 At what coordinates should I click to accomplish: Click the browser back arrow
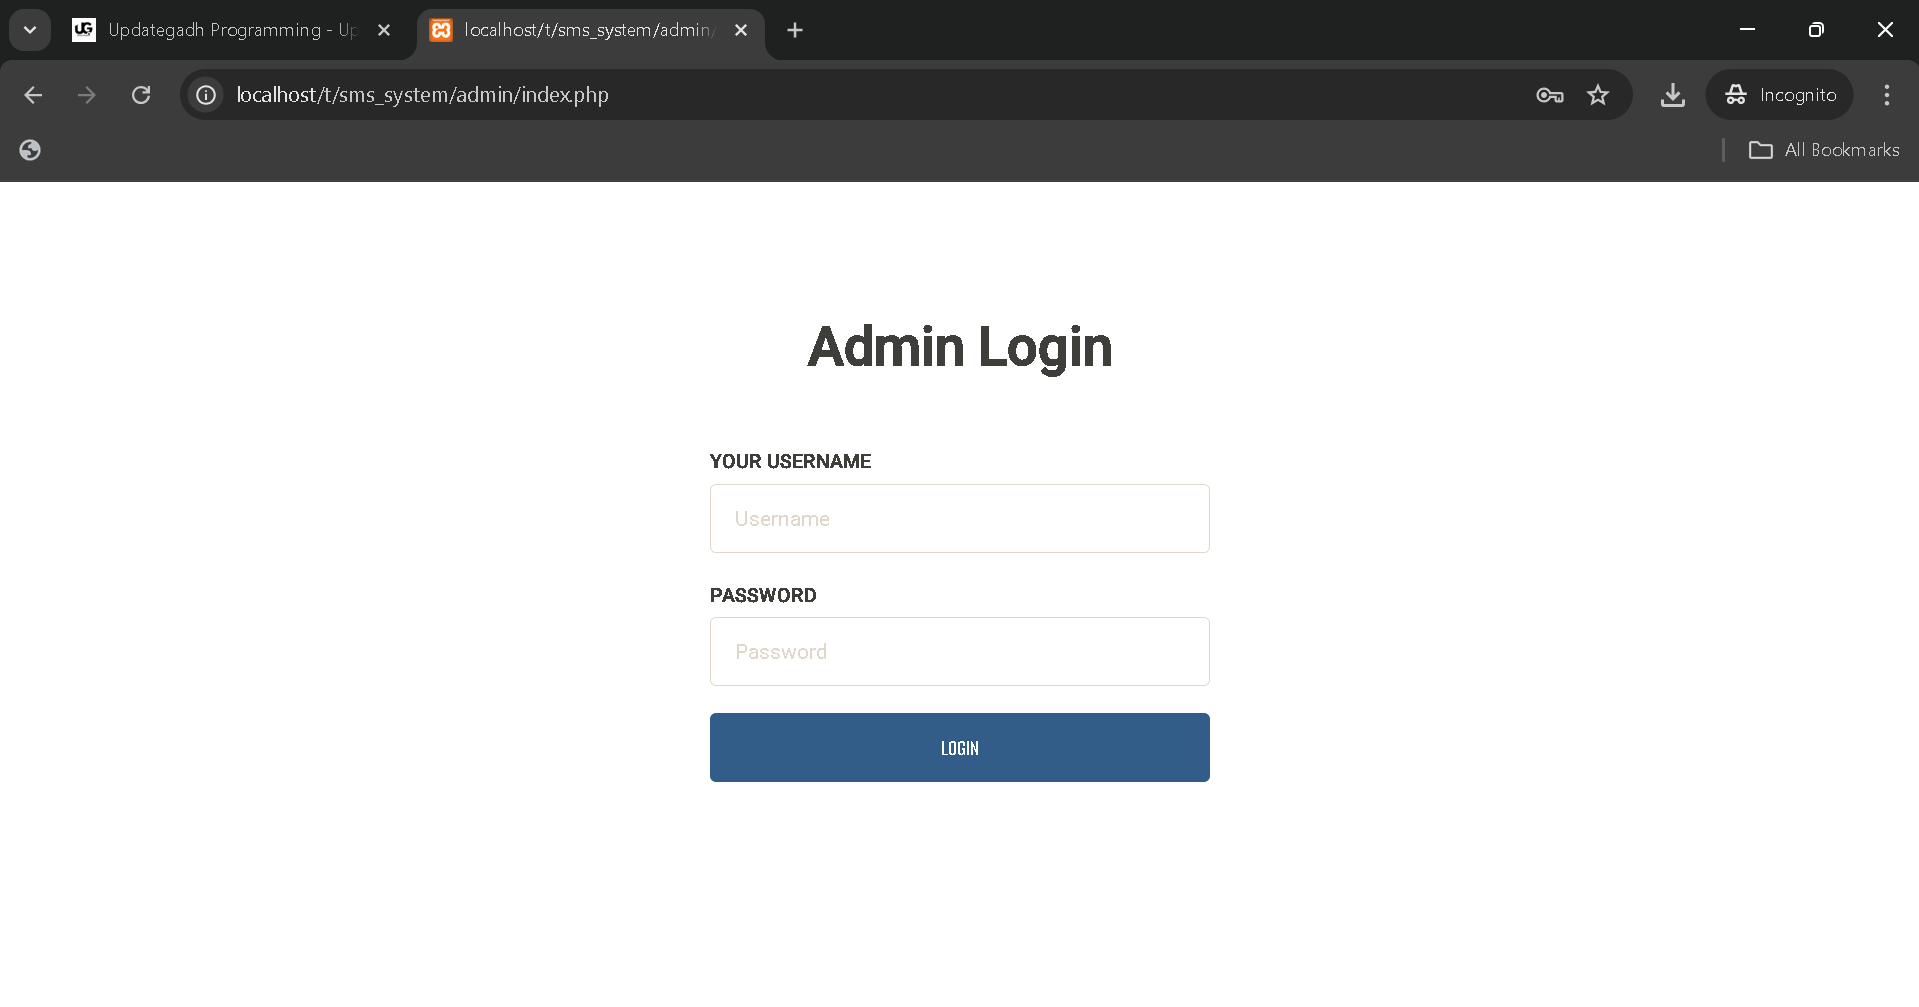tap(33, 95)
